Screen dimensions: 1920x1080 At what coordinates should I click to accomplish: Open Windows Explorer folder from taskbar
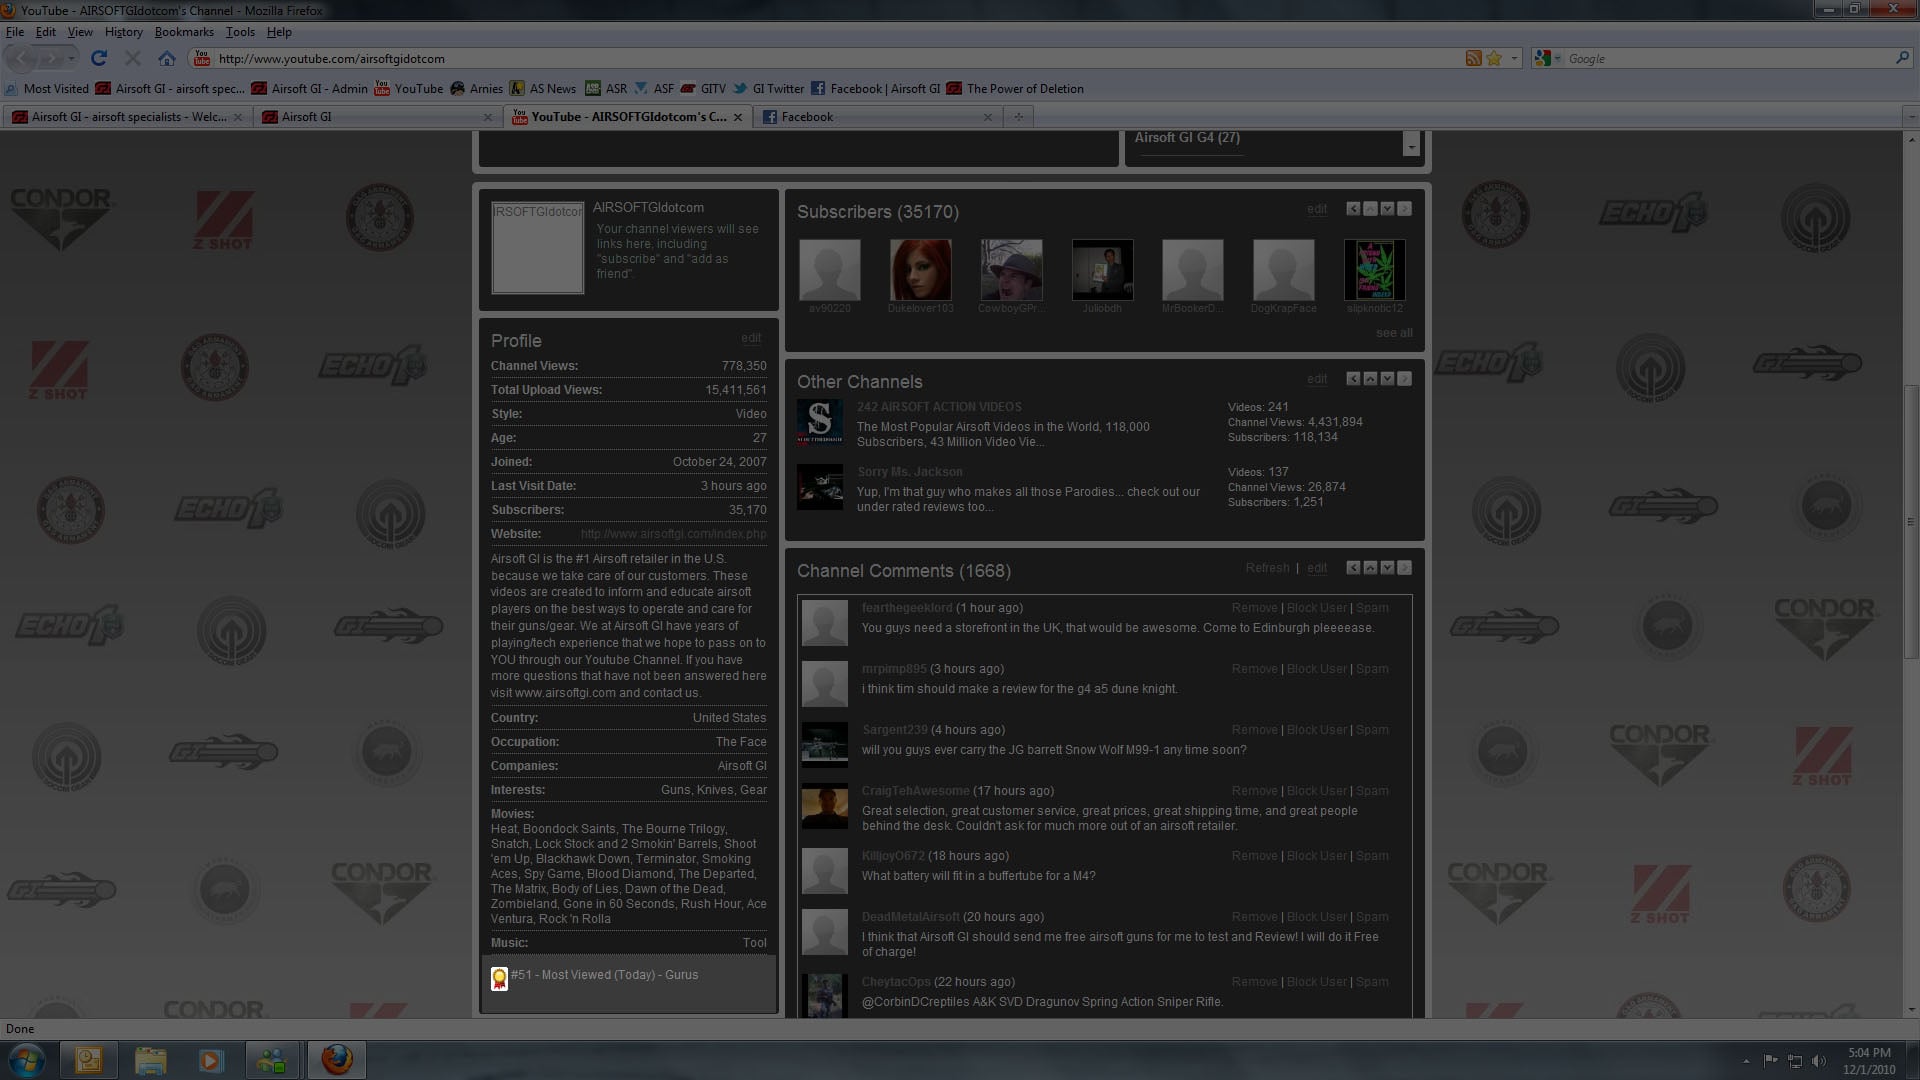click(150, 1059)
